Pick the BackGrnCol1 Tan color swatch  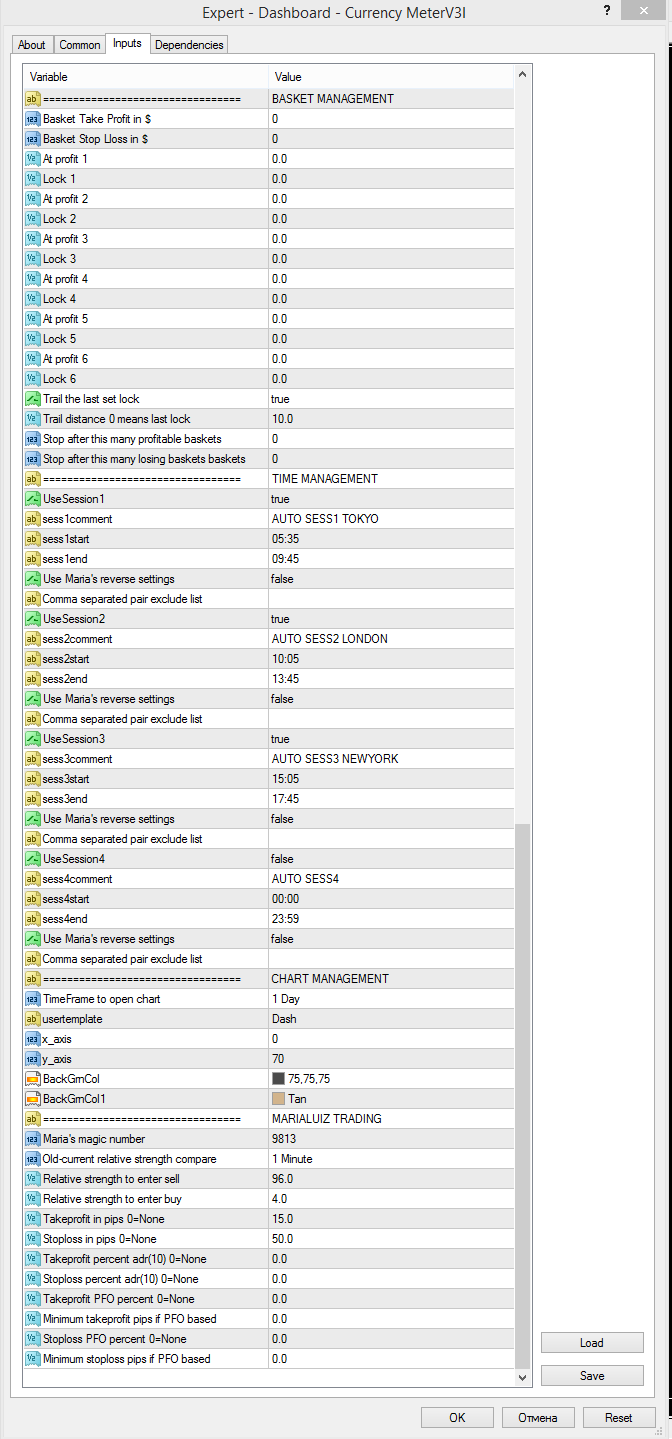(x=278, y=1099)
